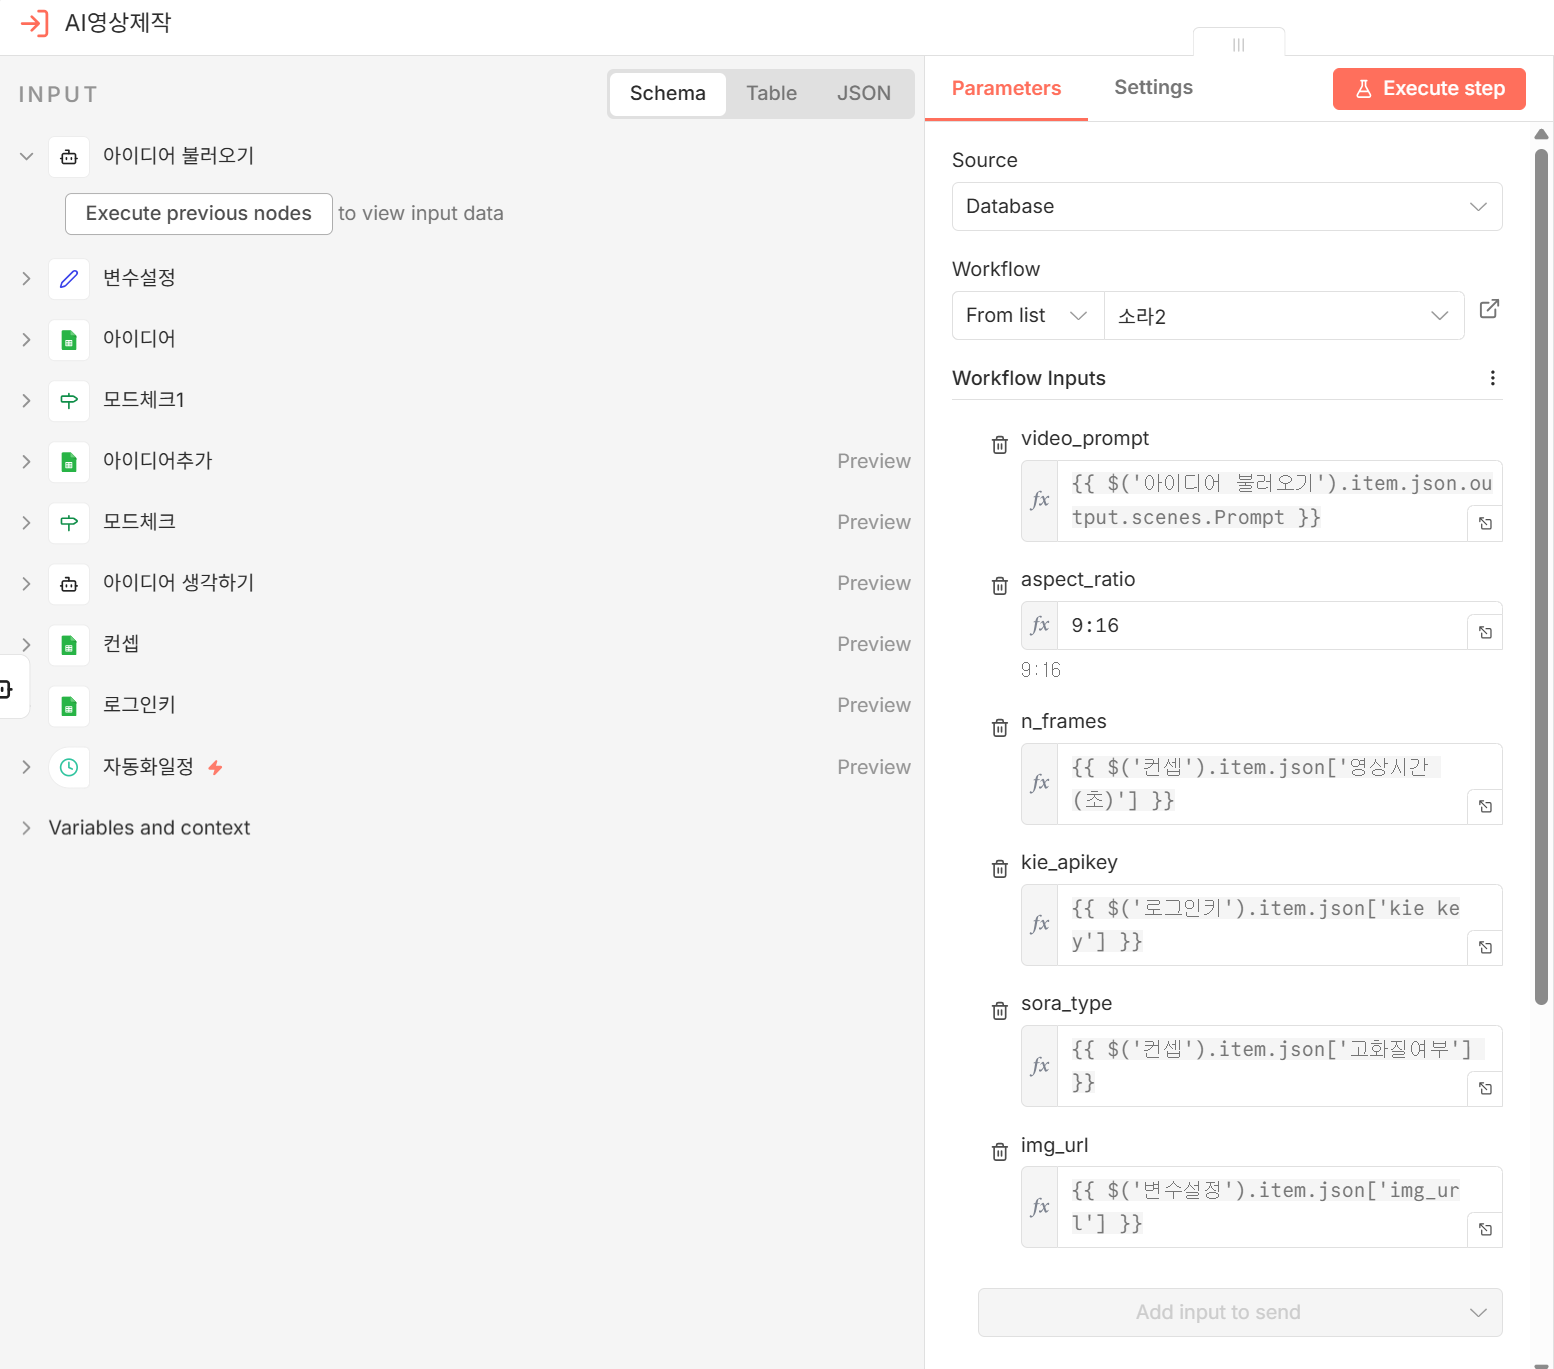
Task: Click Preview for 로그인키 node
Action: pyautogui.click(x=874, y=706)
